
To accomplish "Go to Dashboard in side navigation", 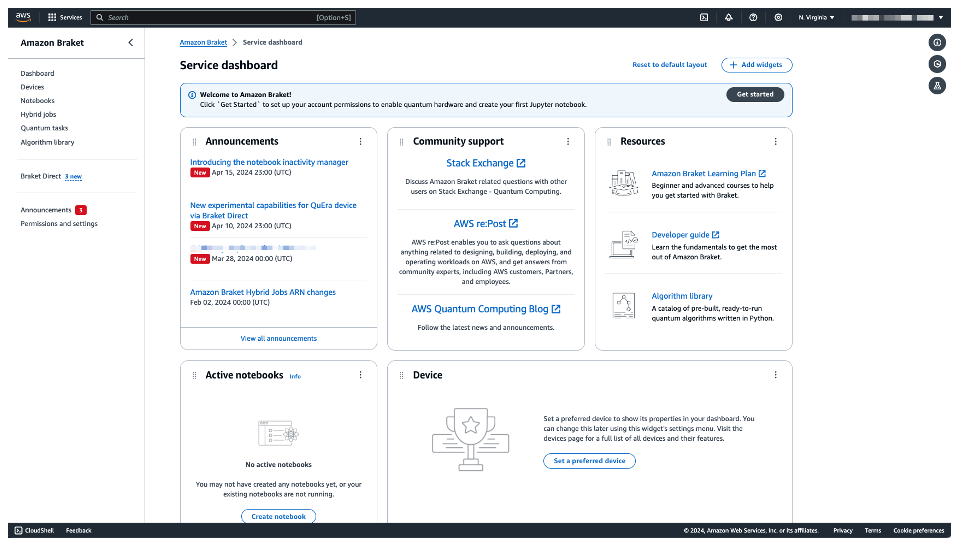I will [37, 73].
